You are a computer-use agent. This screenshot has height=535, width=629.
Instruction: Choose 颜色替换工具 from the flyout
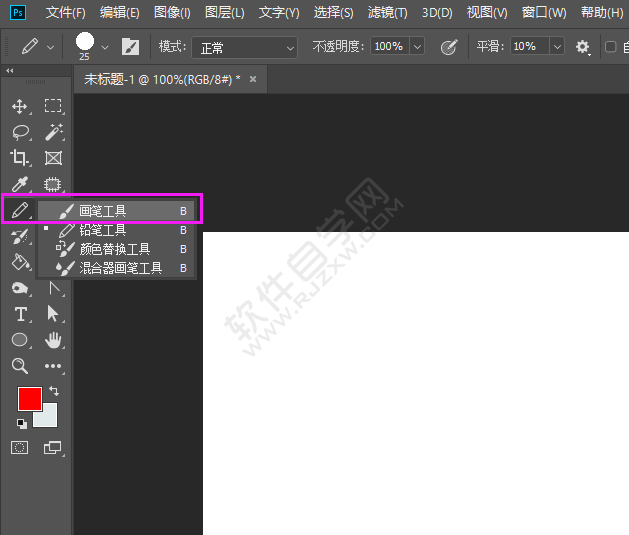click(116, 249)
